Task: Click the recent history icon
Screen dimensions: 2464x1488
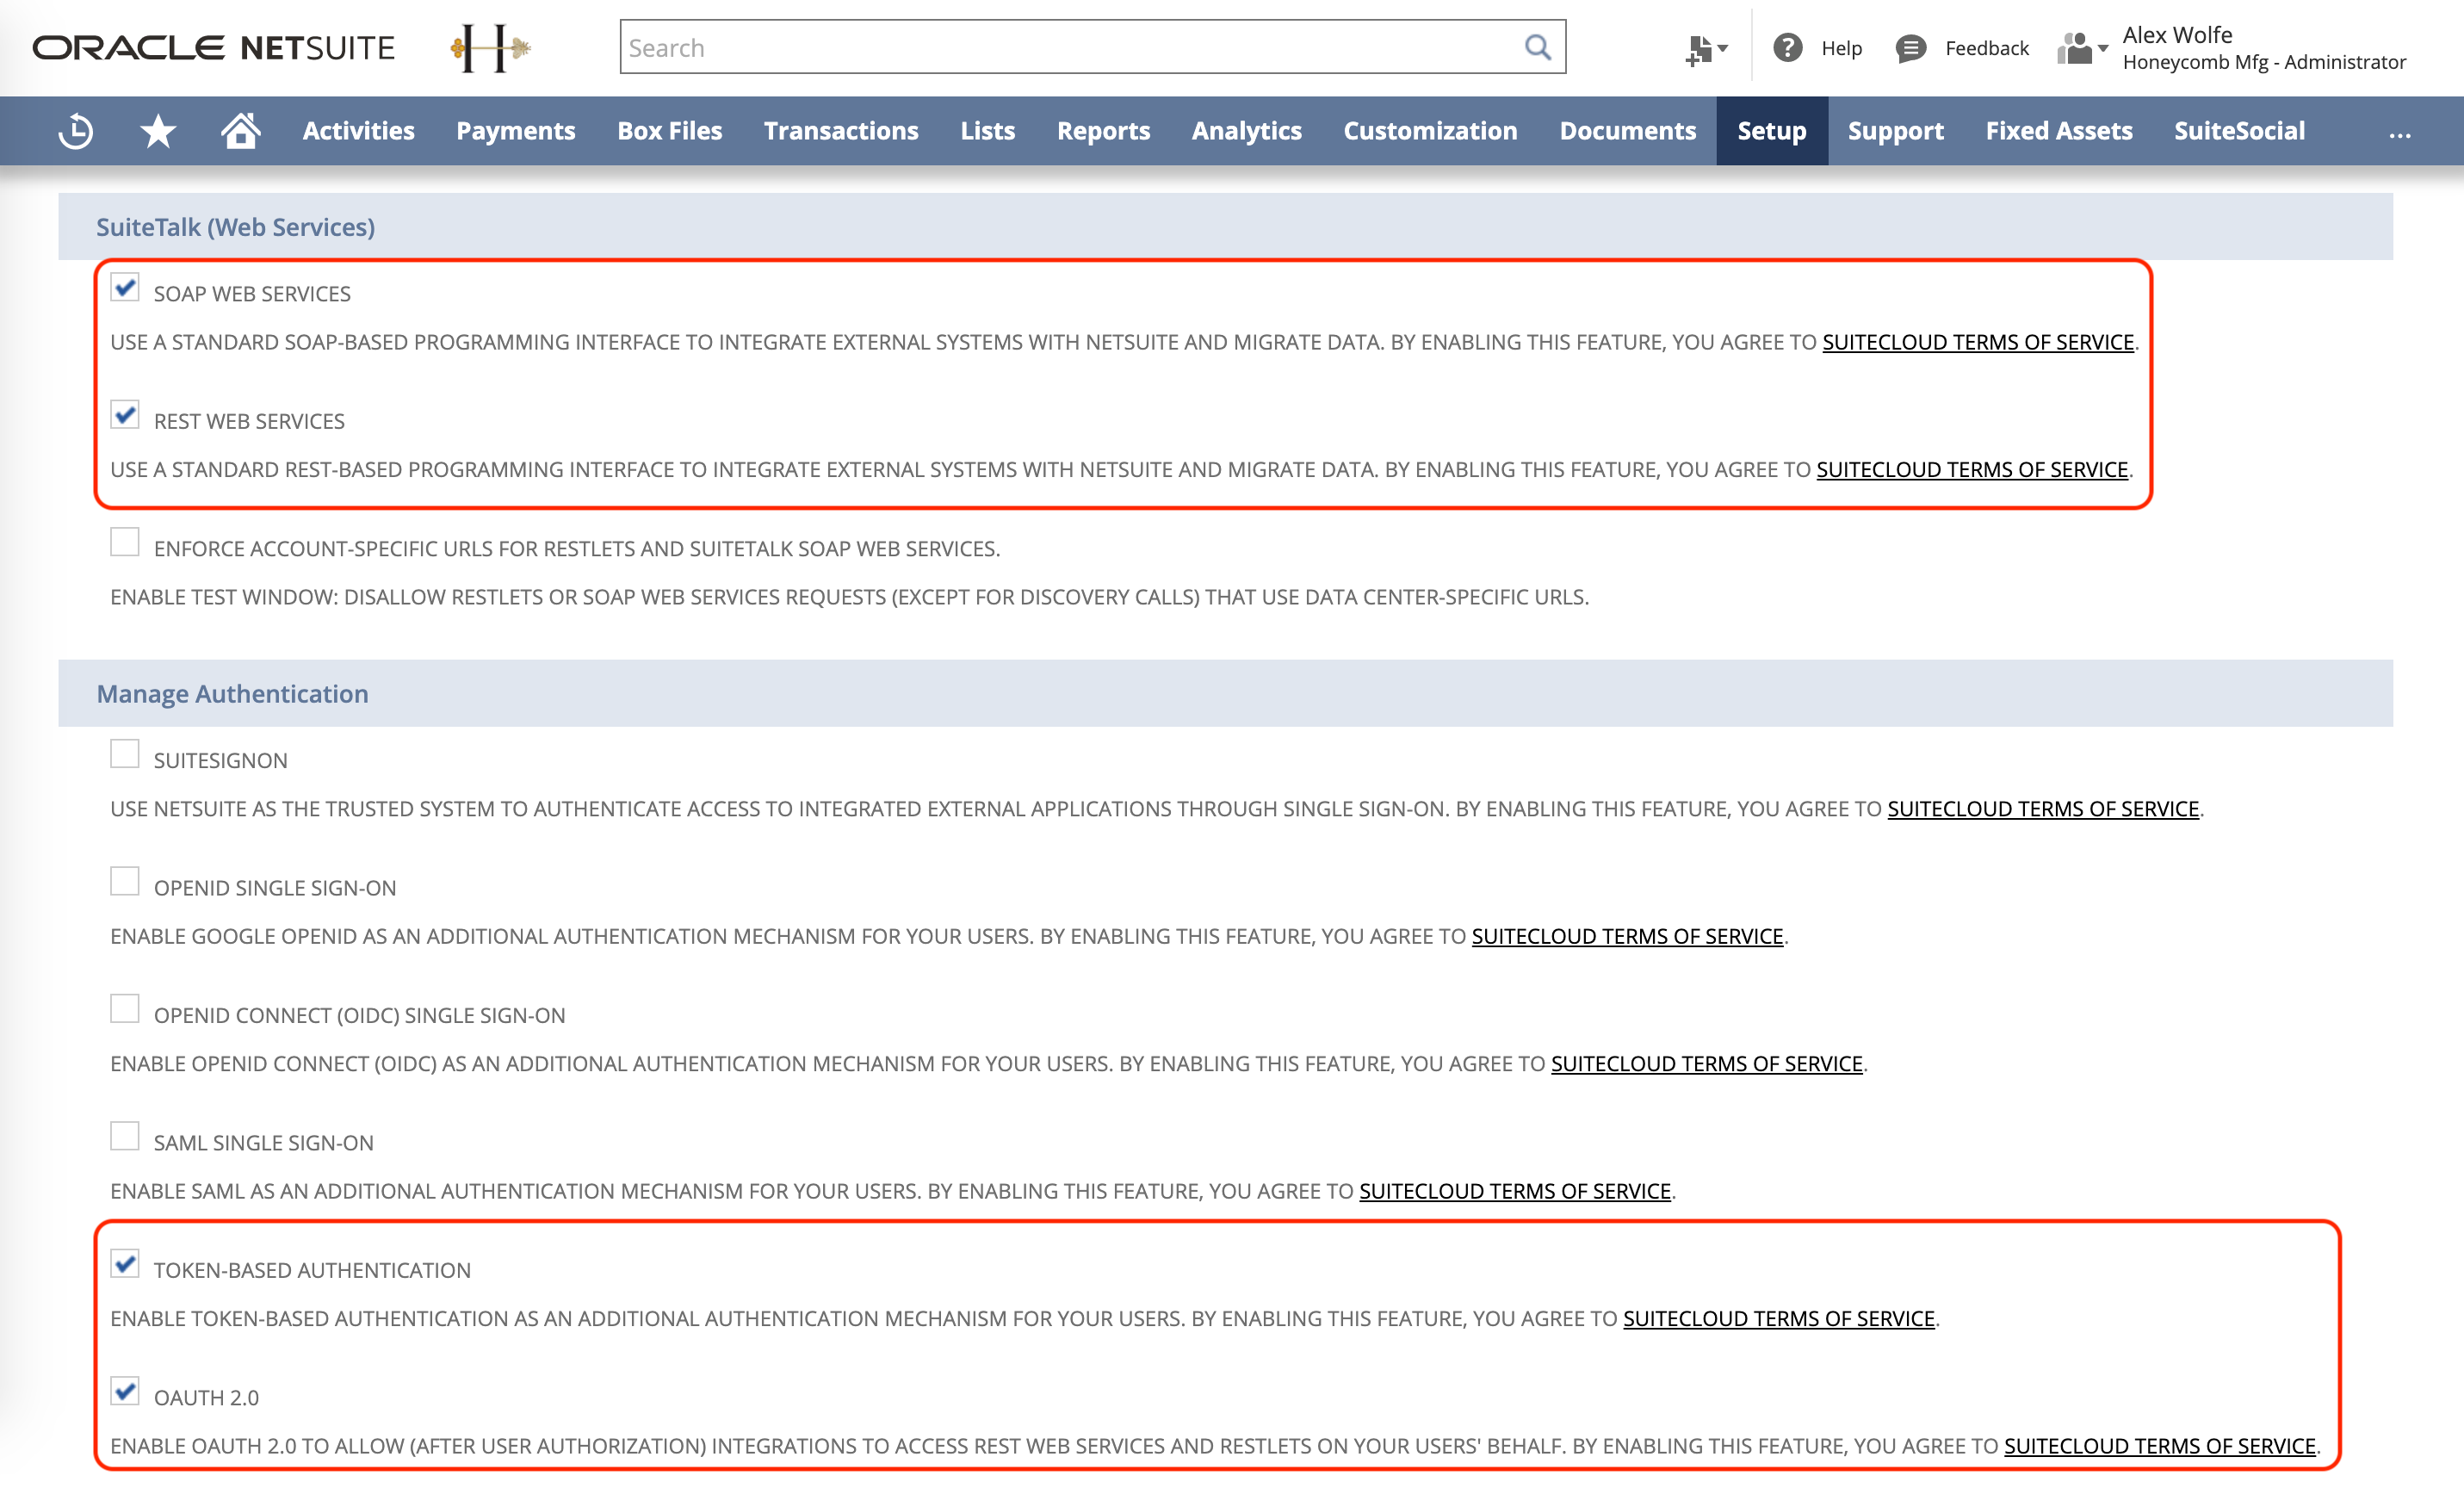Action: pyautogui.click(x=77, y=130)
